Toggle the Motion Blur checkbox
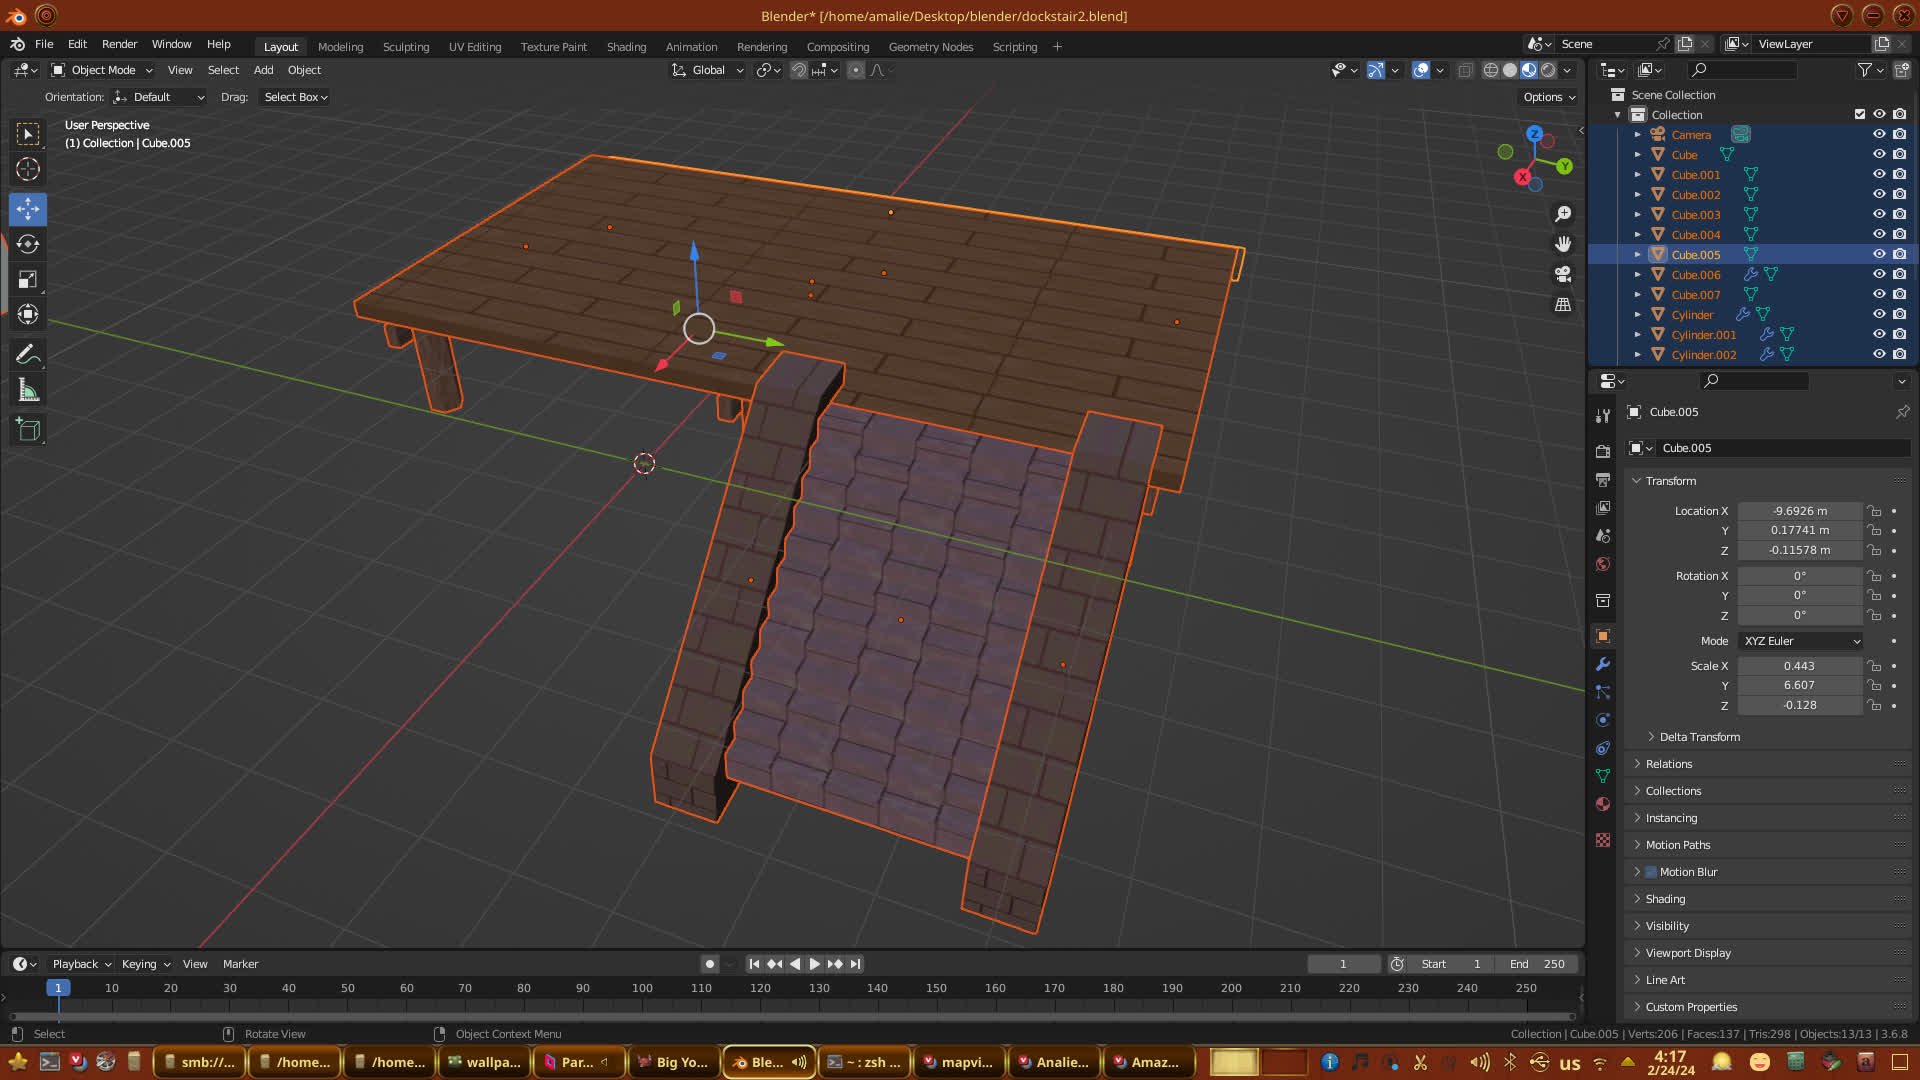Viewport: 1920px width, 1080px height. [x=1651, y=872]
